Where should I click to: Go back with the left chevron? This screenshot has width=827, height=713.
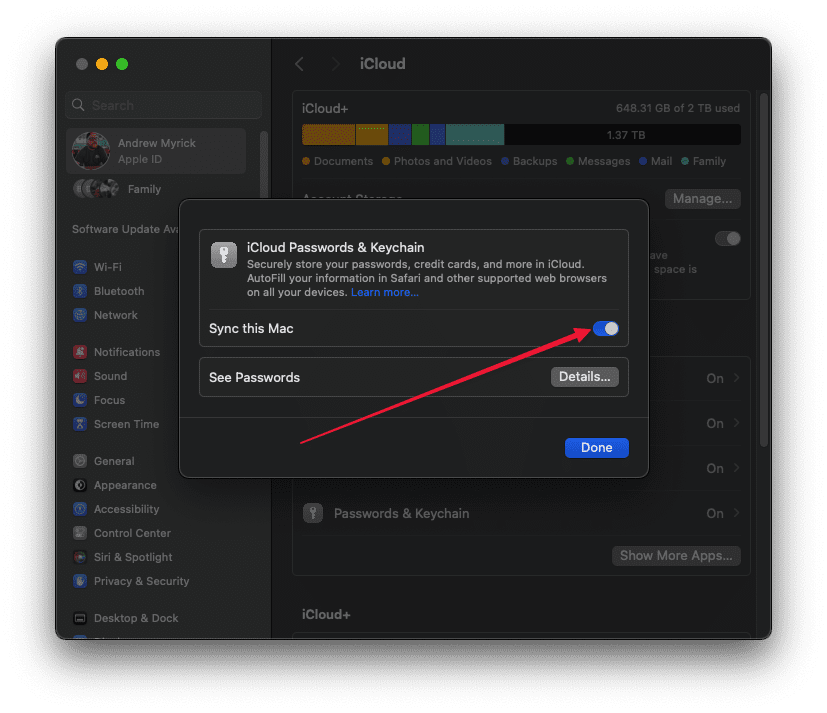coord(300,64)
